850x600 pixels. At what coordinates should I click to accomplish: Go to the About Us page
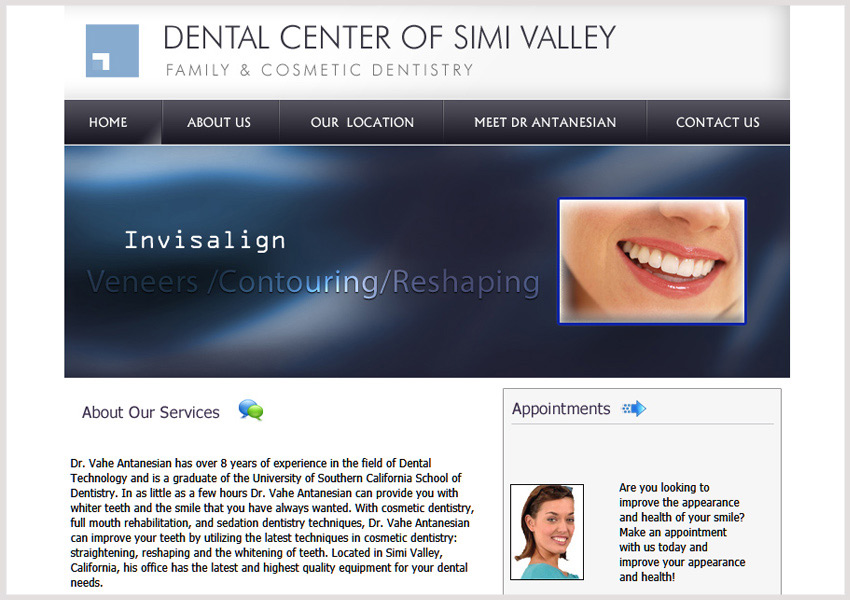pos(219,122)
